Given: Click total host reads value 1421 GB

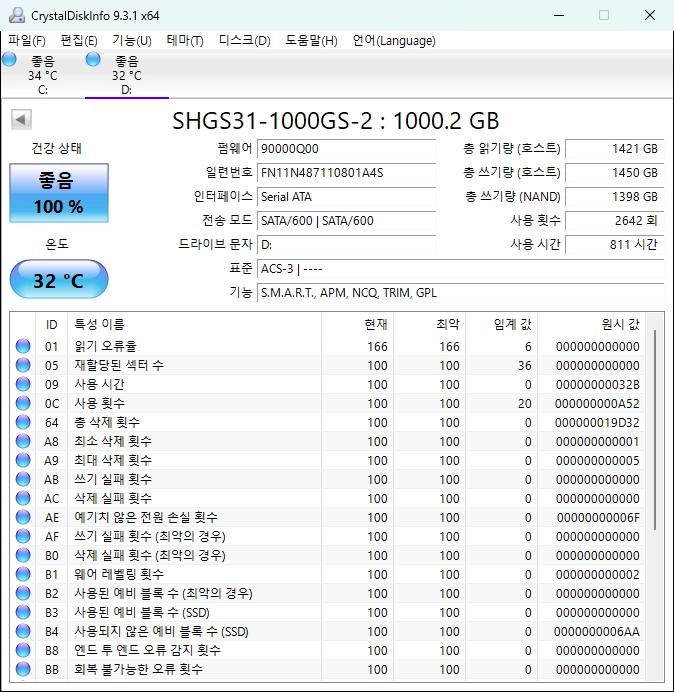Looking at the screenshot, I should point(614,149).
